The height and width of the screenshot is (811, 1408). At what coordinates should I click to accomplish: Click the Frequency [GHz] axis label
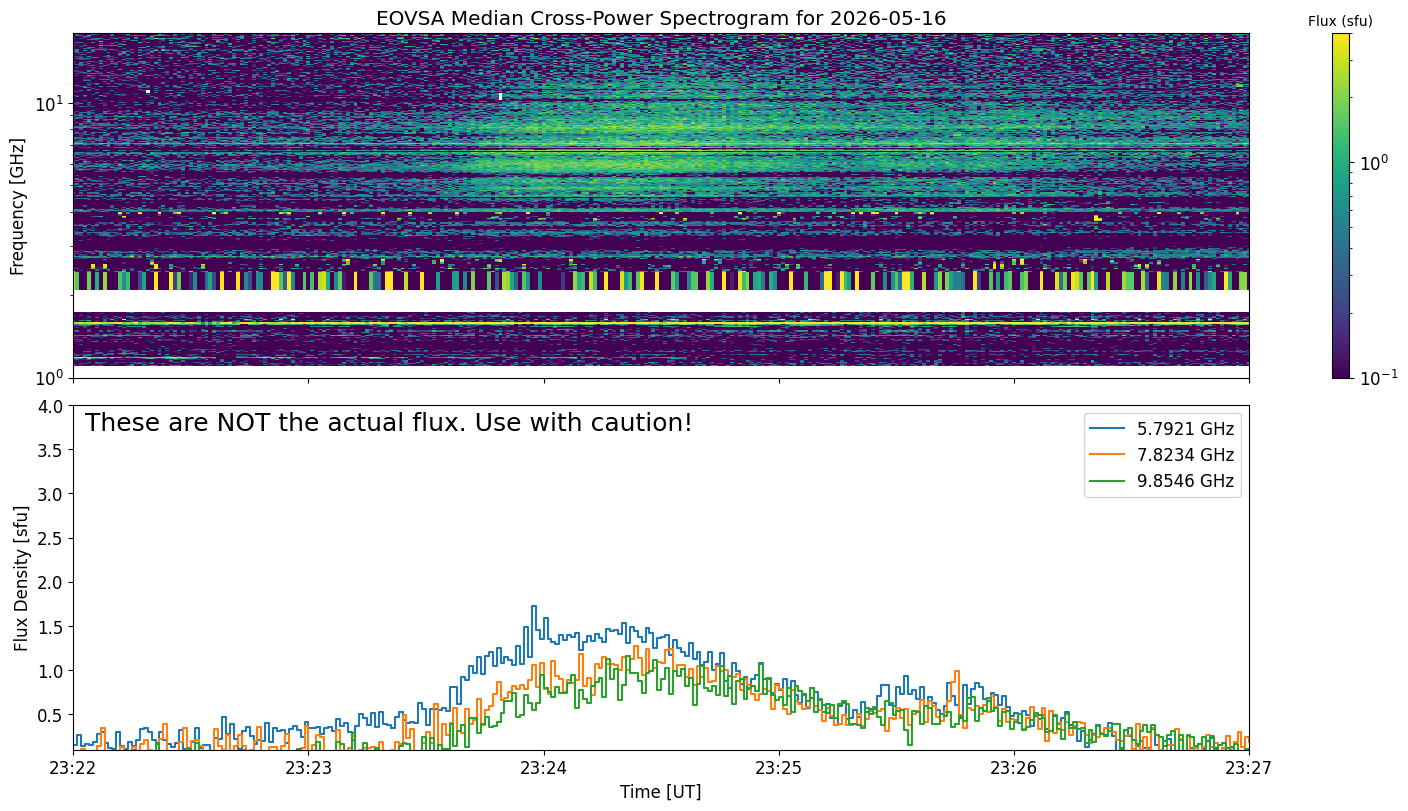[17, 206]
